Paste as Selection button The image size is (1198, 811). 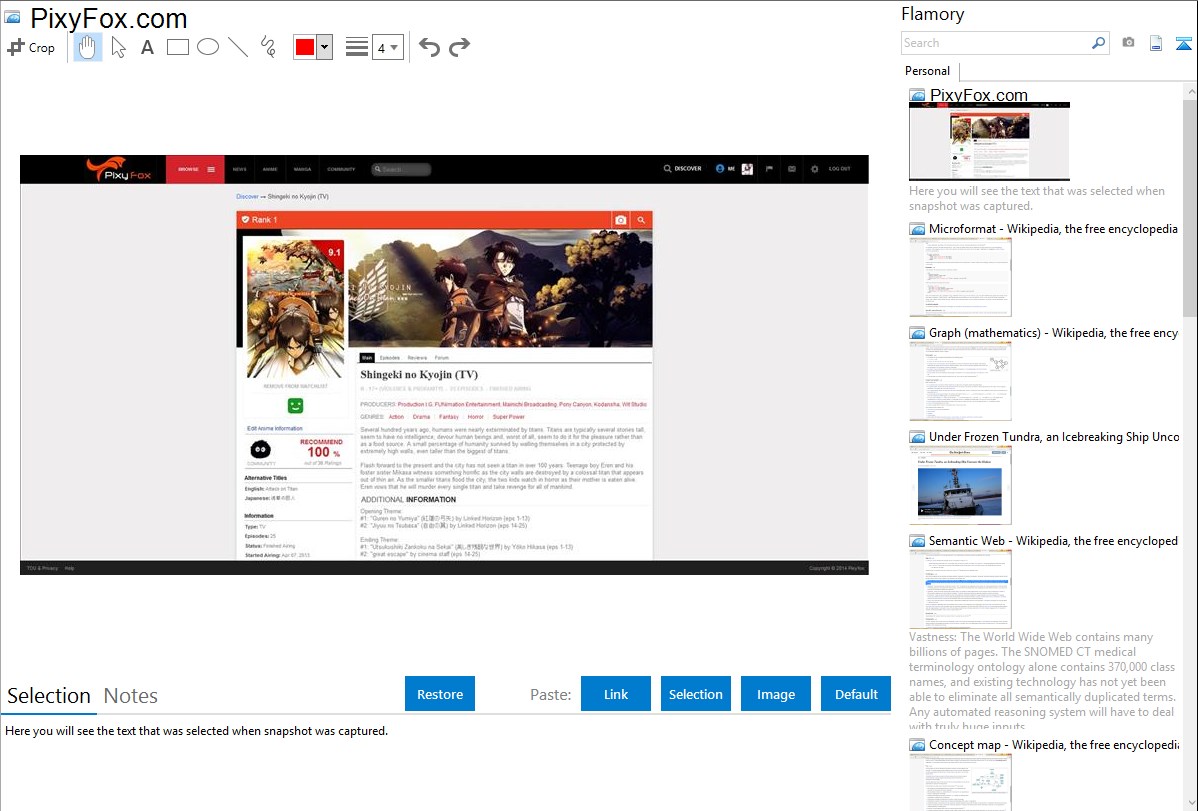(x=695, y=694)
